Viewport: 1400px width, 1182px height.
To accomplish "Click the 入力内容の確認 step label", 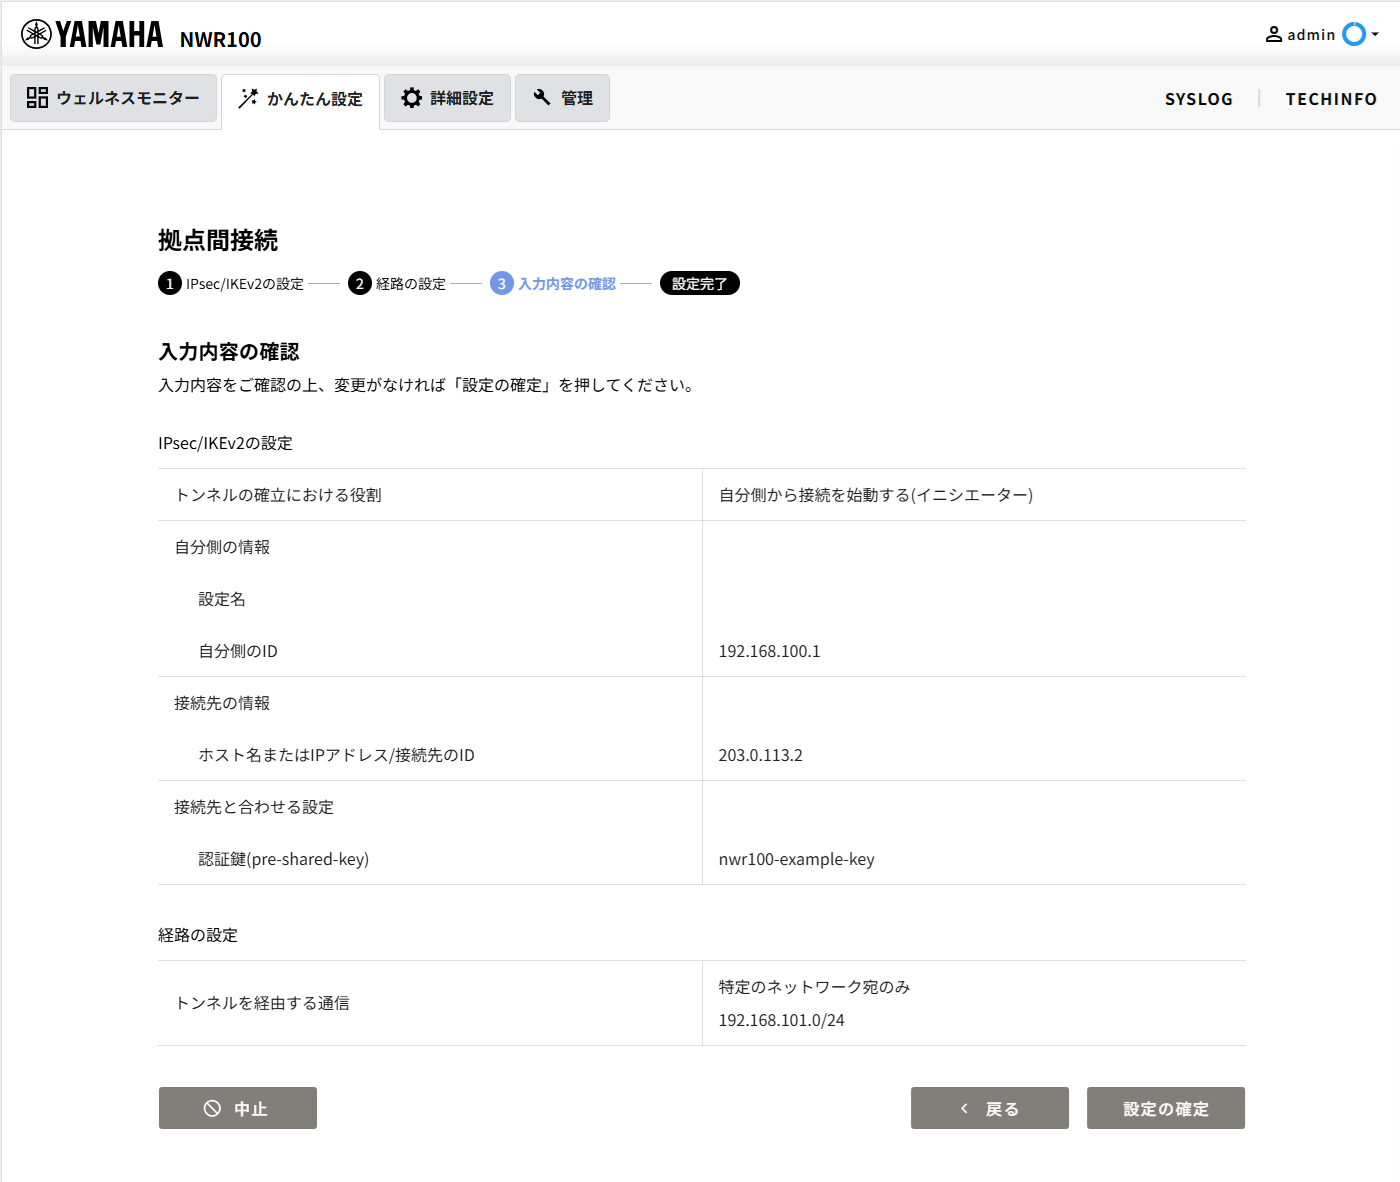I will pos(567,284).
